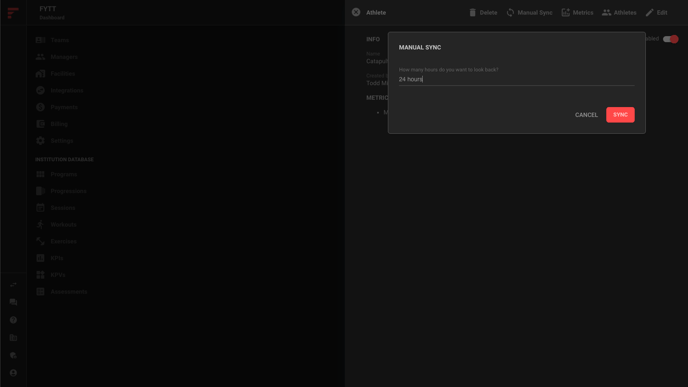The width and height of the screenshot is (688, 387).
Task: Click the KPIs icon
Action: (x=40, y=258)
